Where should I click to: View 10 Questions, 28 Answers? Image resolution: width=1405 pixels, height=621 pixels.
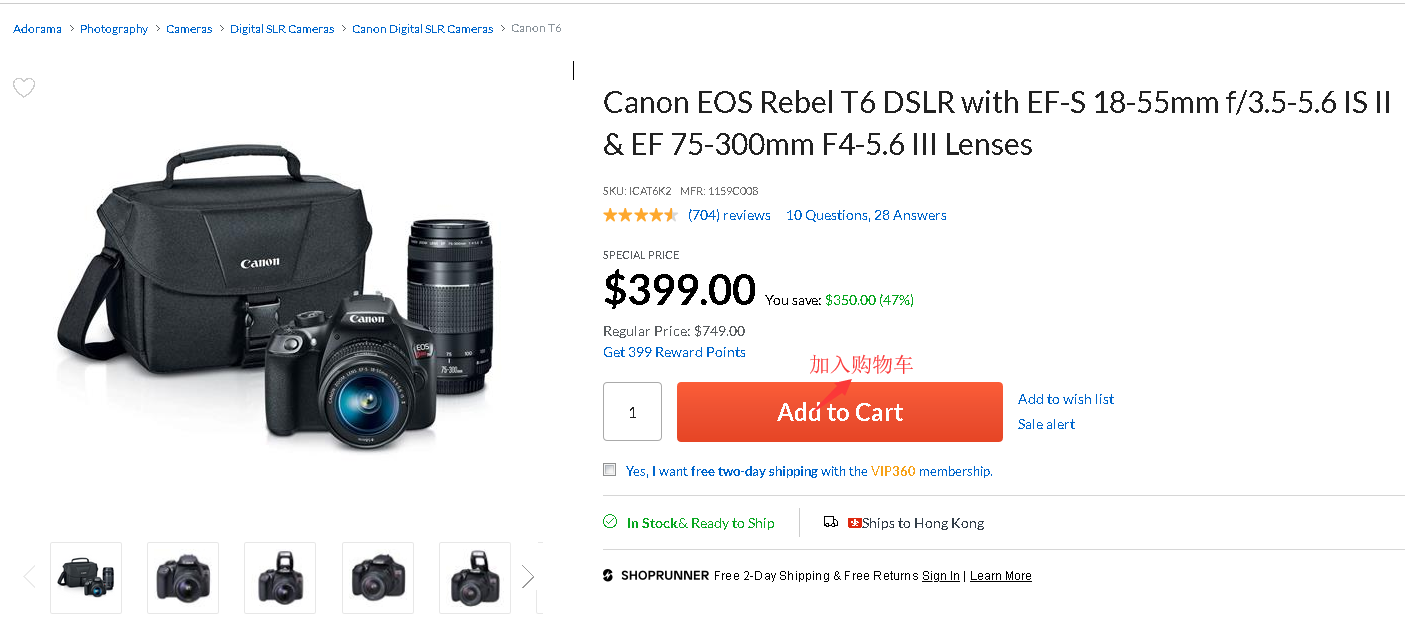866,215
